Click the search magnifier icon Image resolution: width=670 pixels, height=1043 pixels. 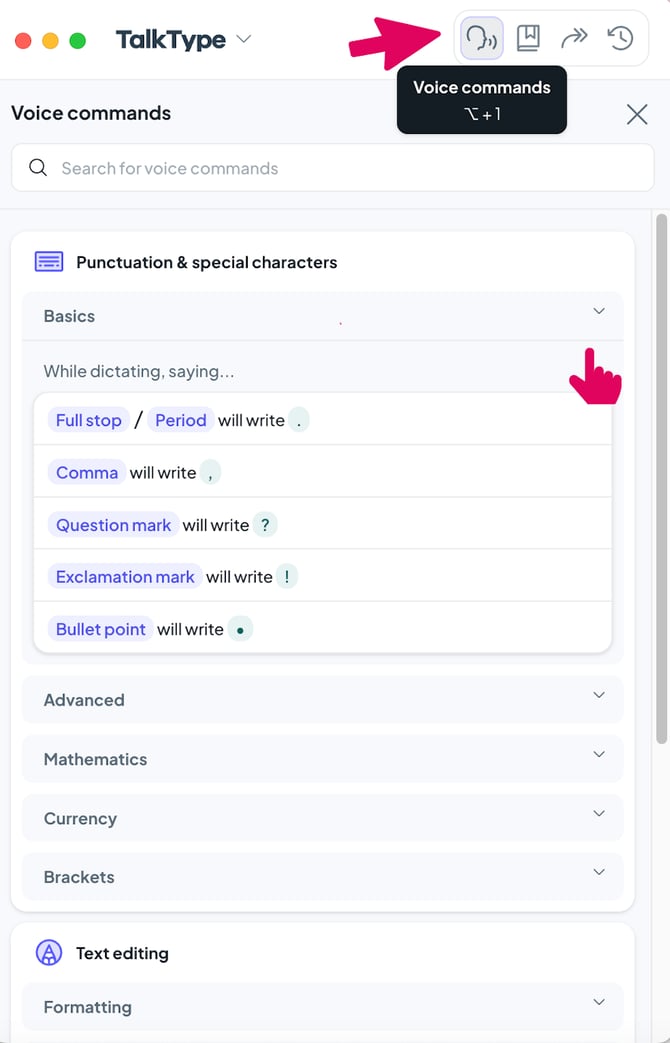(x=38, y=168)
